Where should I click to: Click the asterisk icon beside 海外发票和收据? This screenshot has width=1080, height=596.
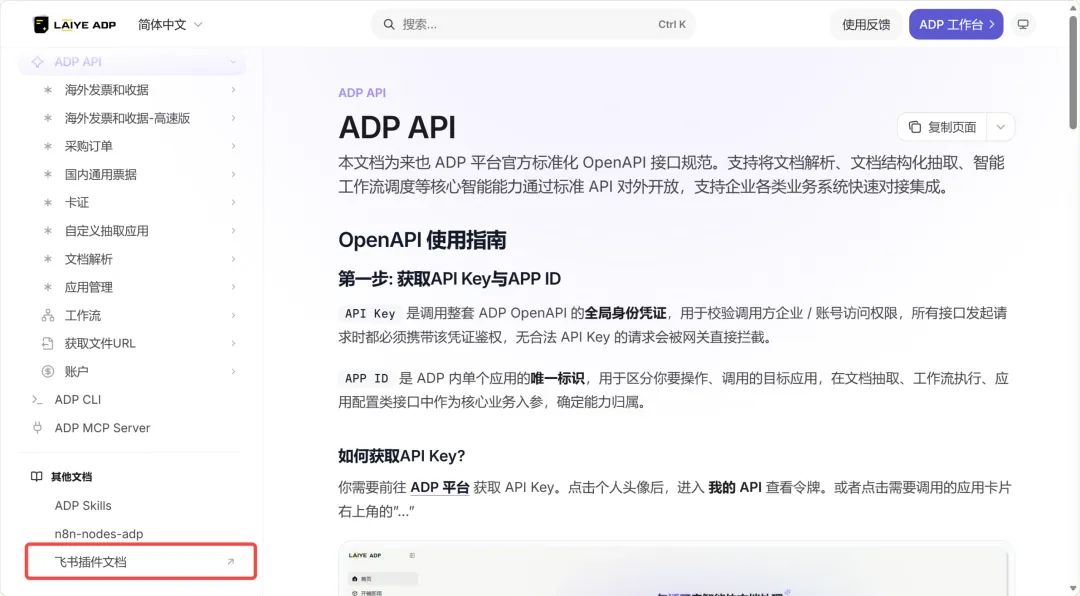[48, 90]
